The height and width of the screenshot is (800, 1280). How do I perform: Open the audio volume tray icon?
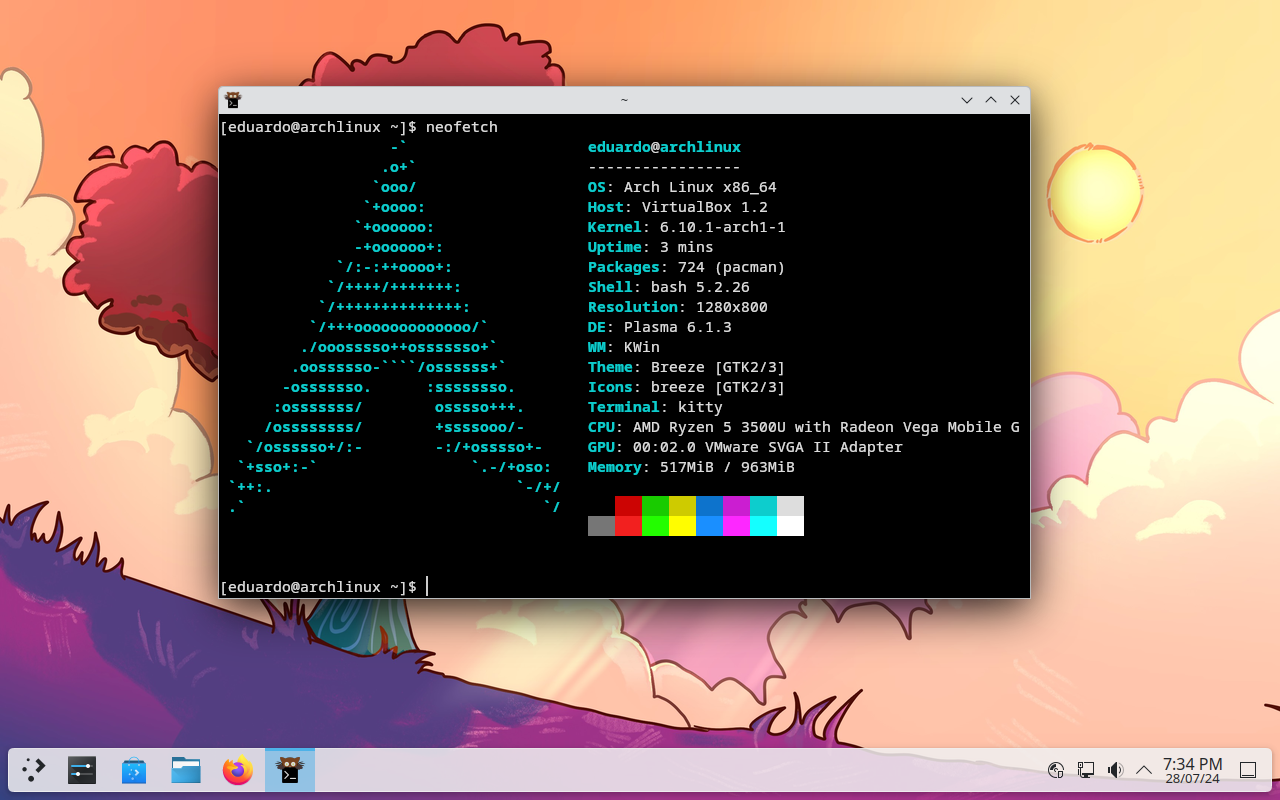click(1115, 770)
